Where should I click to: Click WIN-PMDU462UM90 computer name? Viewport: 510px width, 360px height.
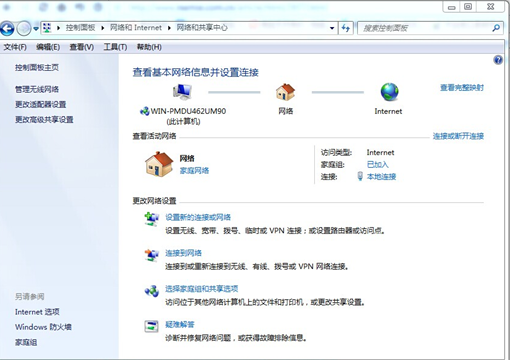point(188,111)
